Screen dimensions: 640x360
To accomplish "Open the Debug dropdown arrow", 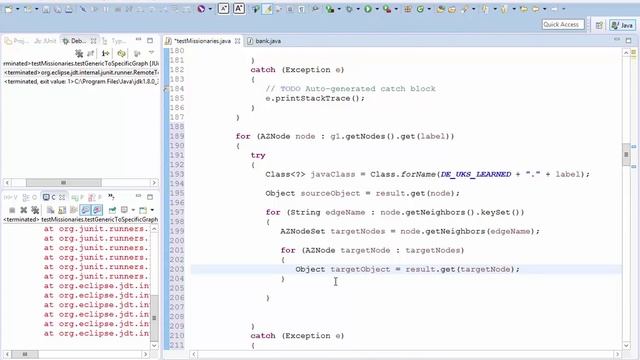I will [358, 9].
